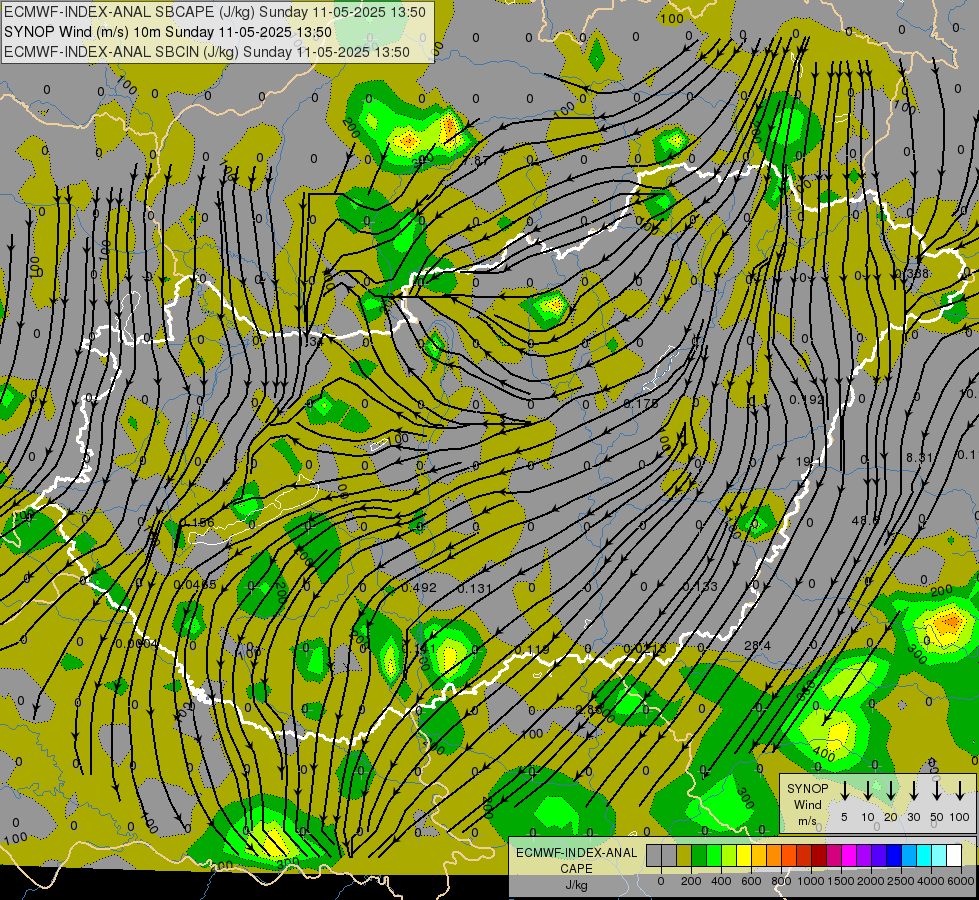Click the wind value 0.192 on map
Image resolution: width=979 pixels, height=900 pixels.
click(807, 399)
